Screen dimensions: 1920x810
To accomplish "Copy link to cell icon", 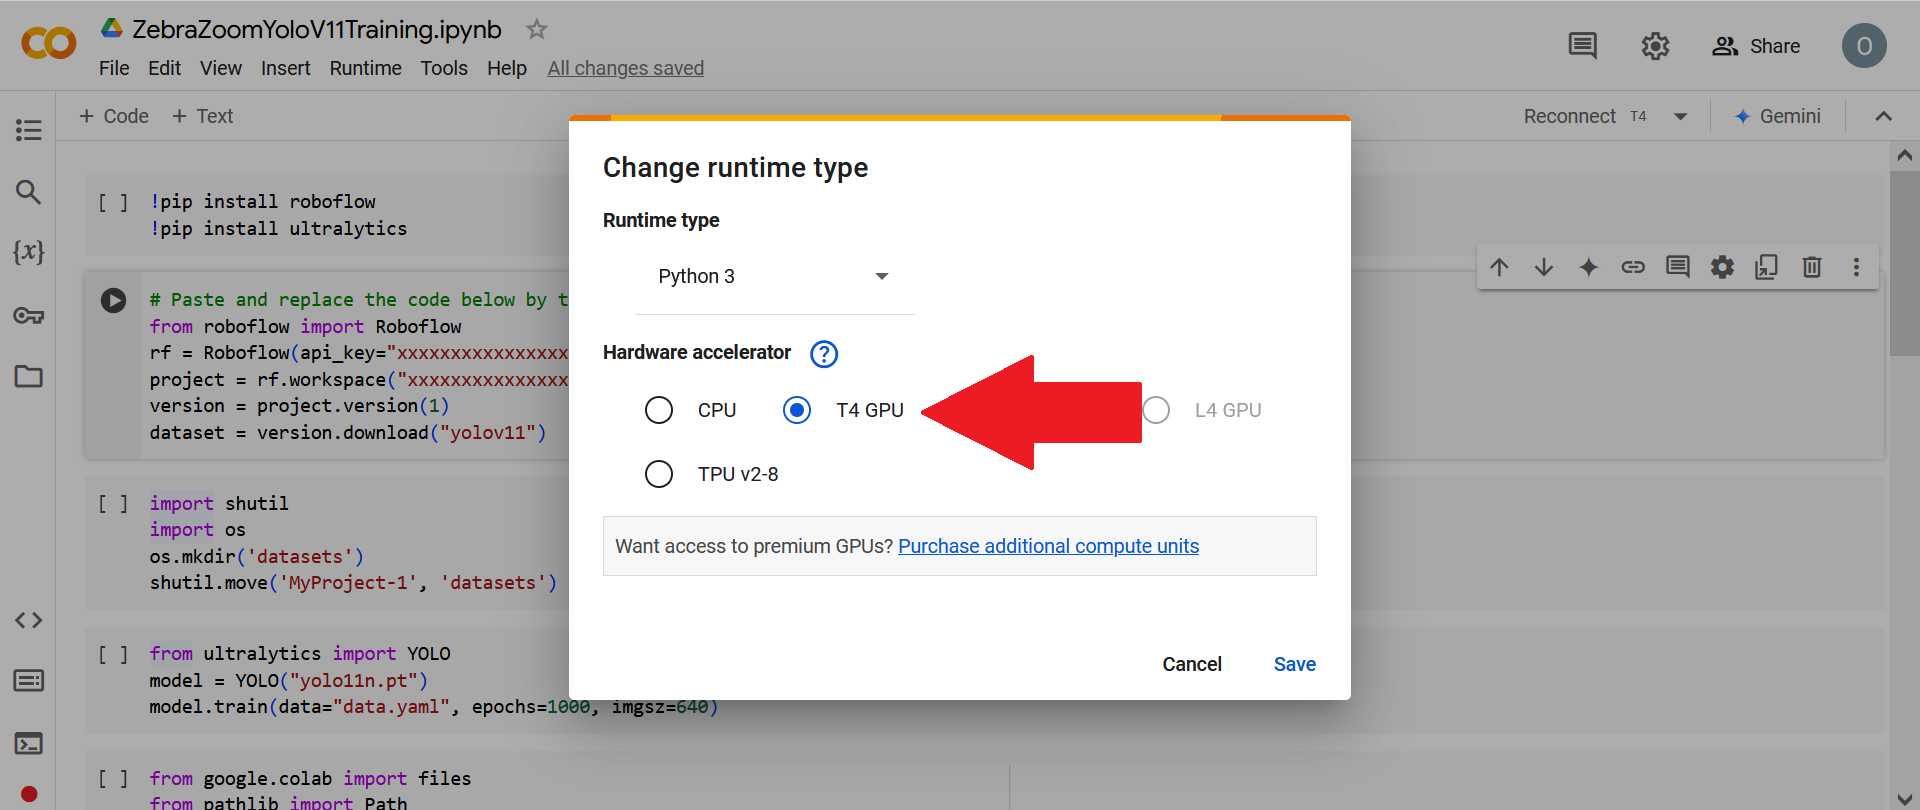I will click(1633, 267).
